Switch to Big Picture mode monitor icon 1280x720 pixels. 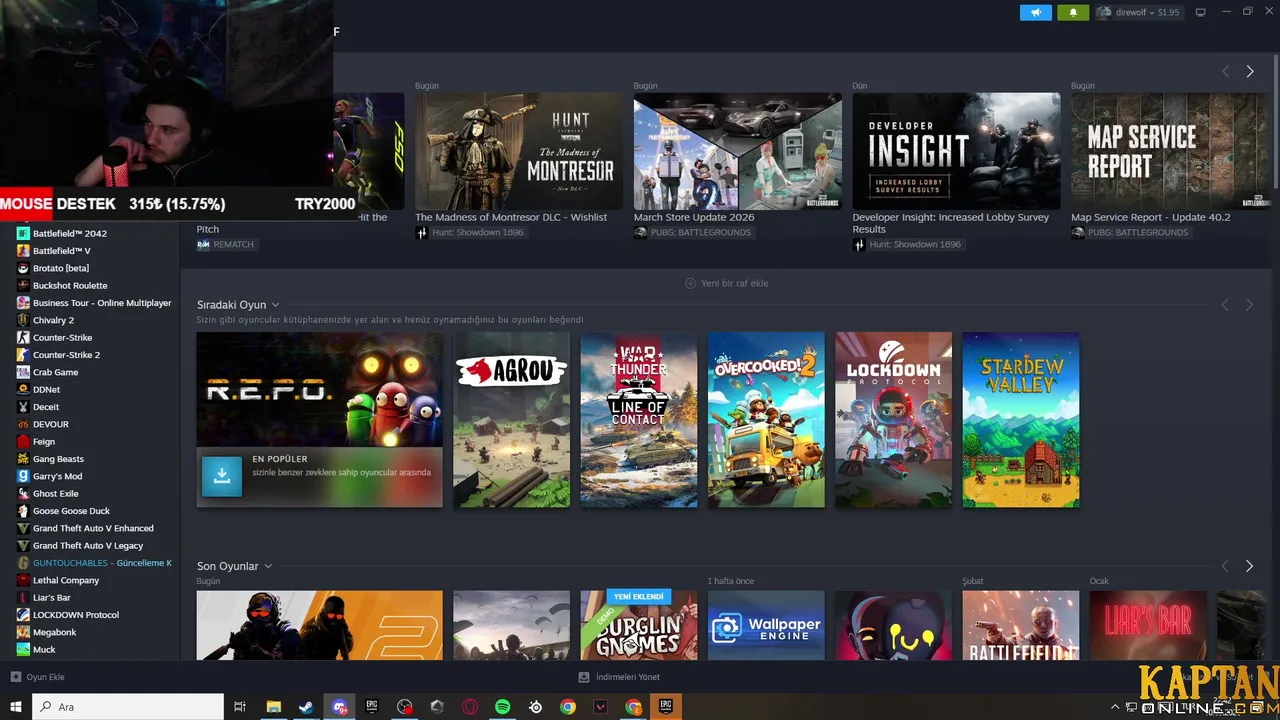pos(1201,12)
